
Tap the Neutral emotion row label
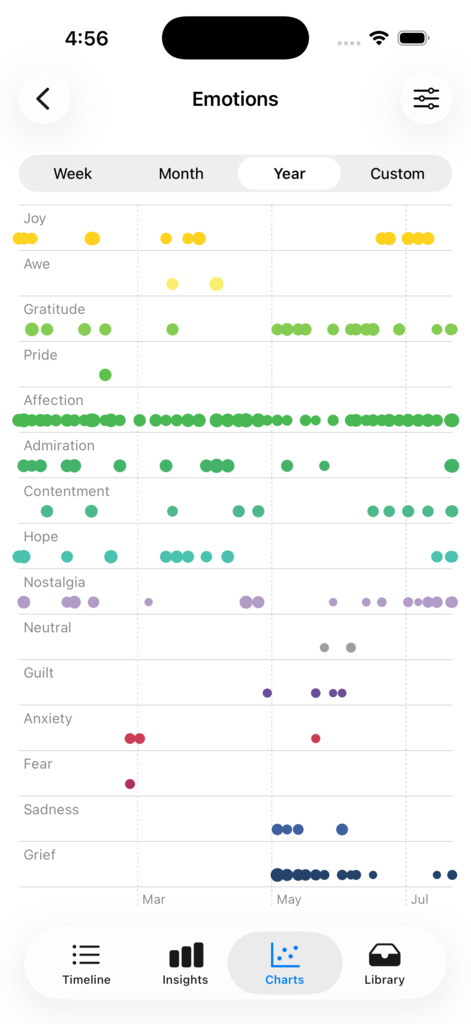point(48,628)
